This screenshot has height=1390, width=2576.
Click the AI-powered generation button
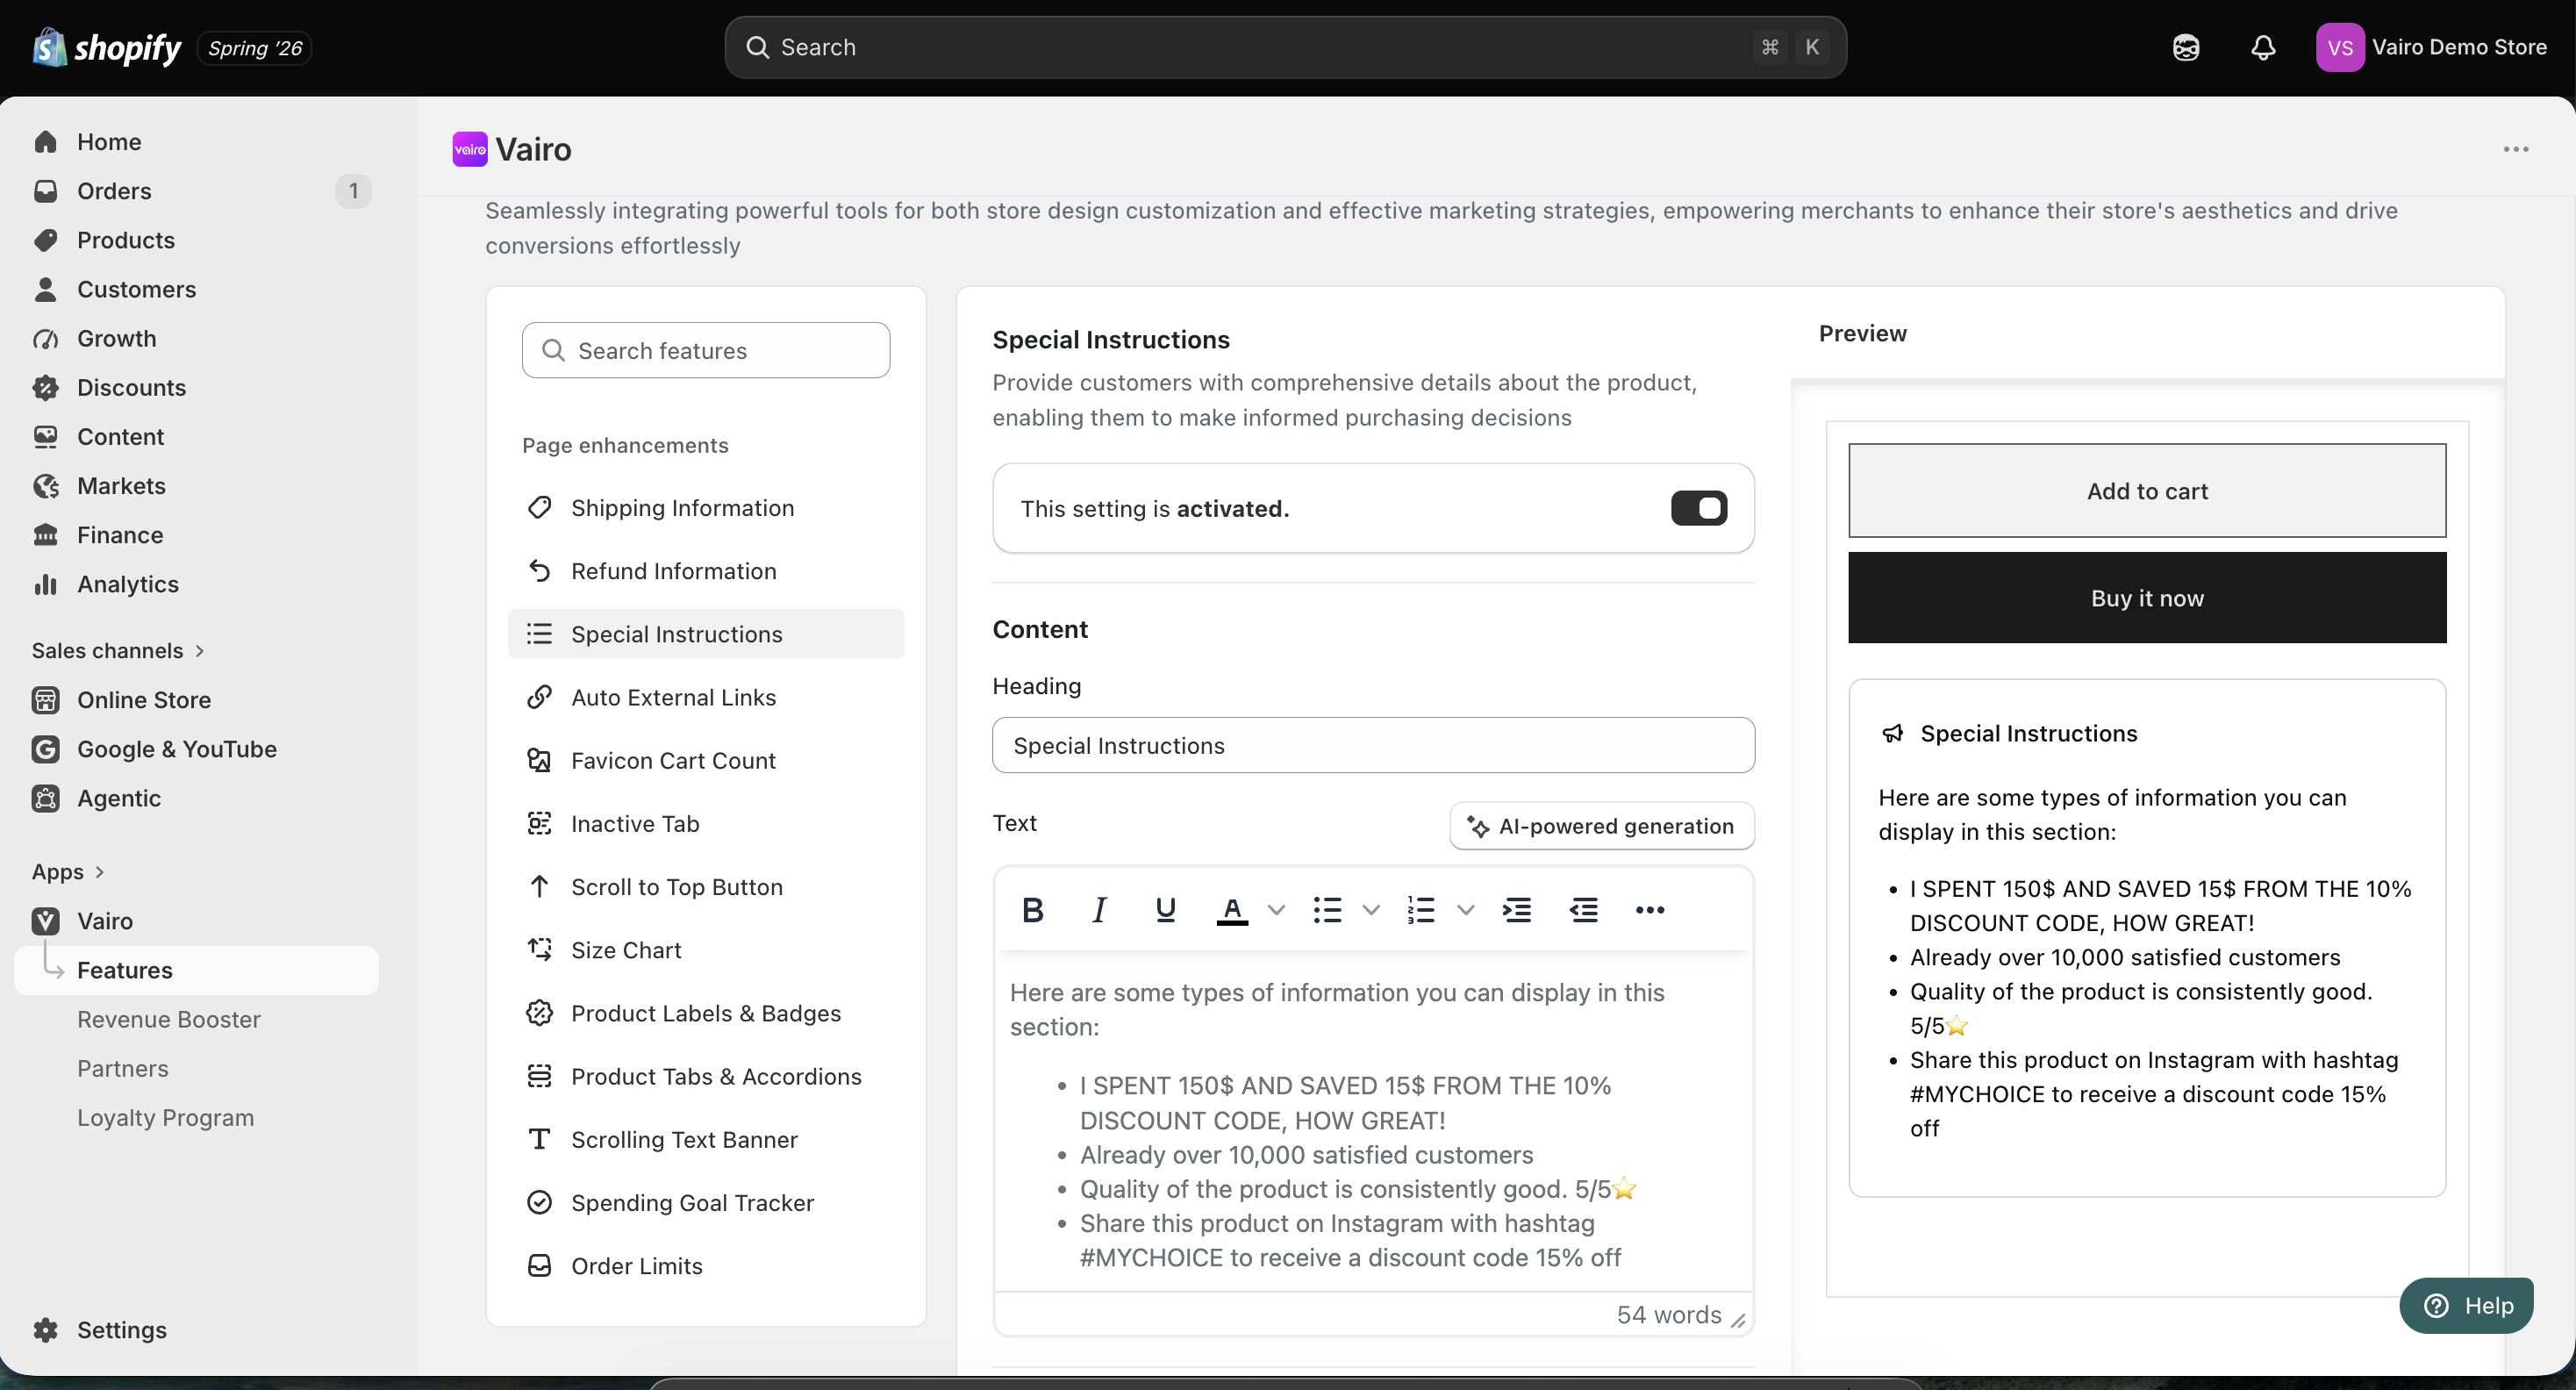click(1602, 825)
